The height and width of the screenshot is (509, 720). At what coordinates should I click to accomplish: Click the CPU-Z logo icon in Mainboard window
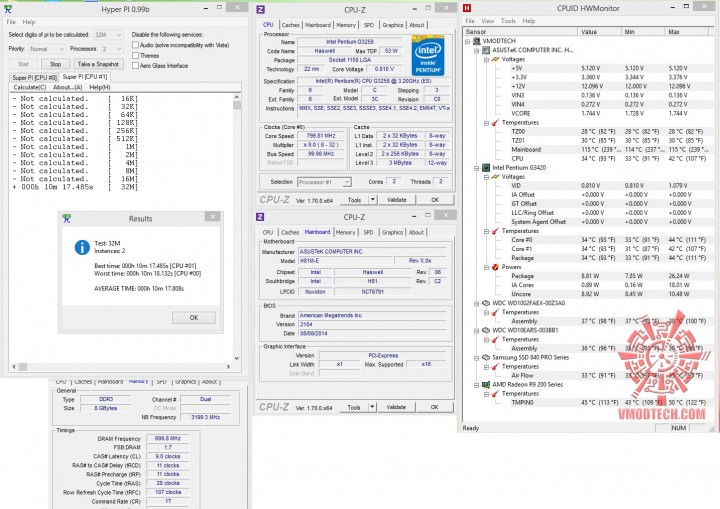click(x=260, y=216)
